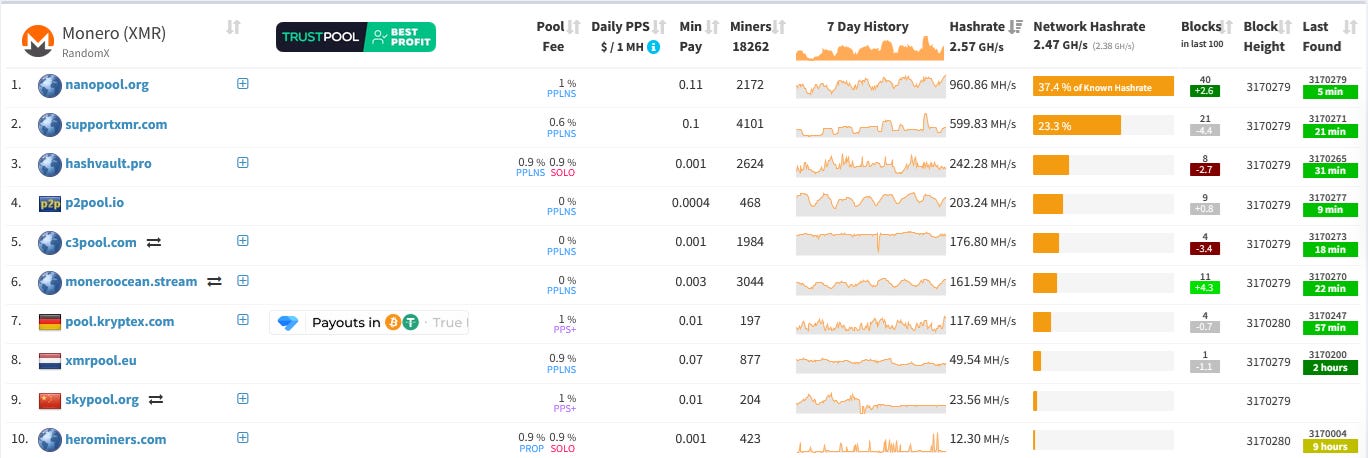Sort table by Blocks column
Screen dimensions: 1368x458
[1228, 27]
